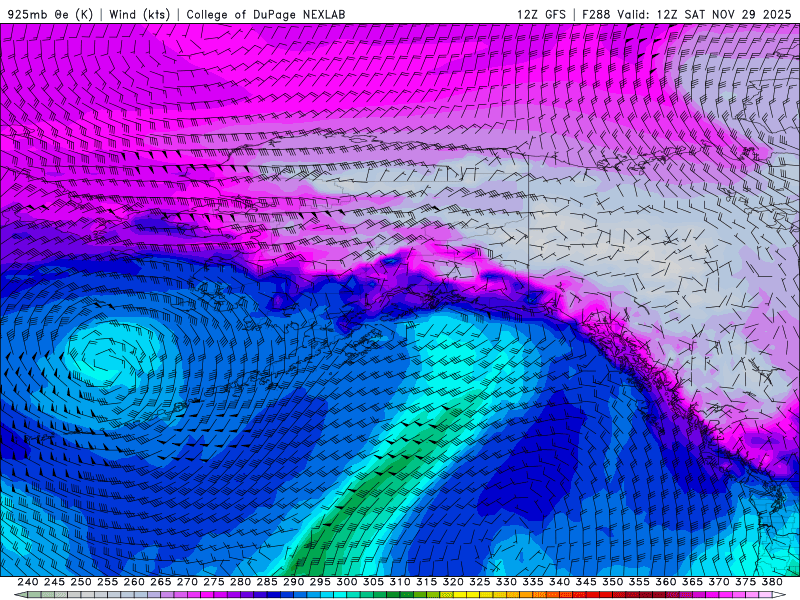Click the 370 value on the color scale
The height and width of the screenshot is (600, 800).
tap(719, 582)
